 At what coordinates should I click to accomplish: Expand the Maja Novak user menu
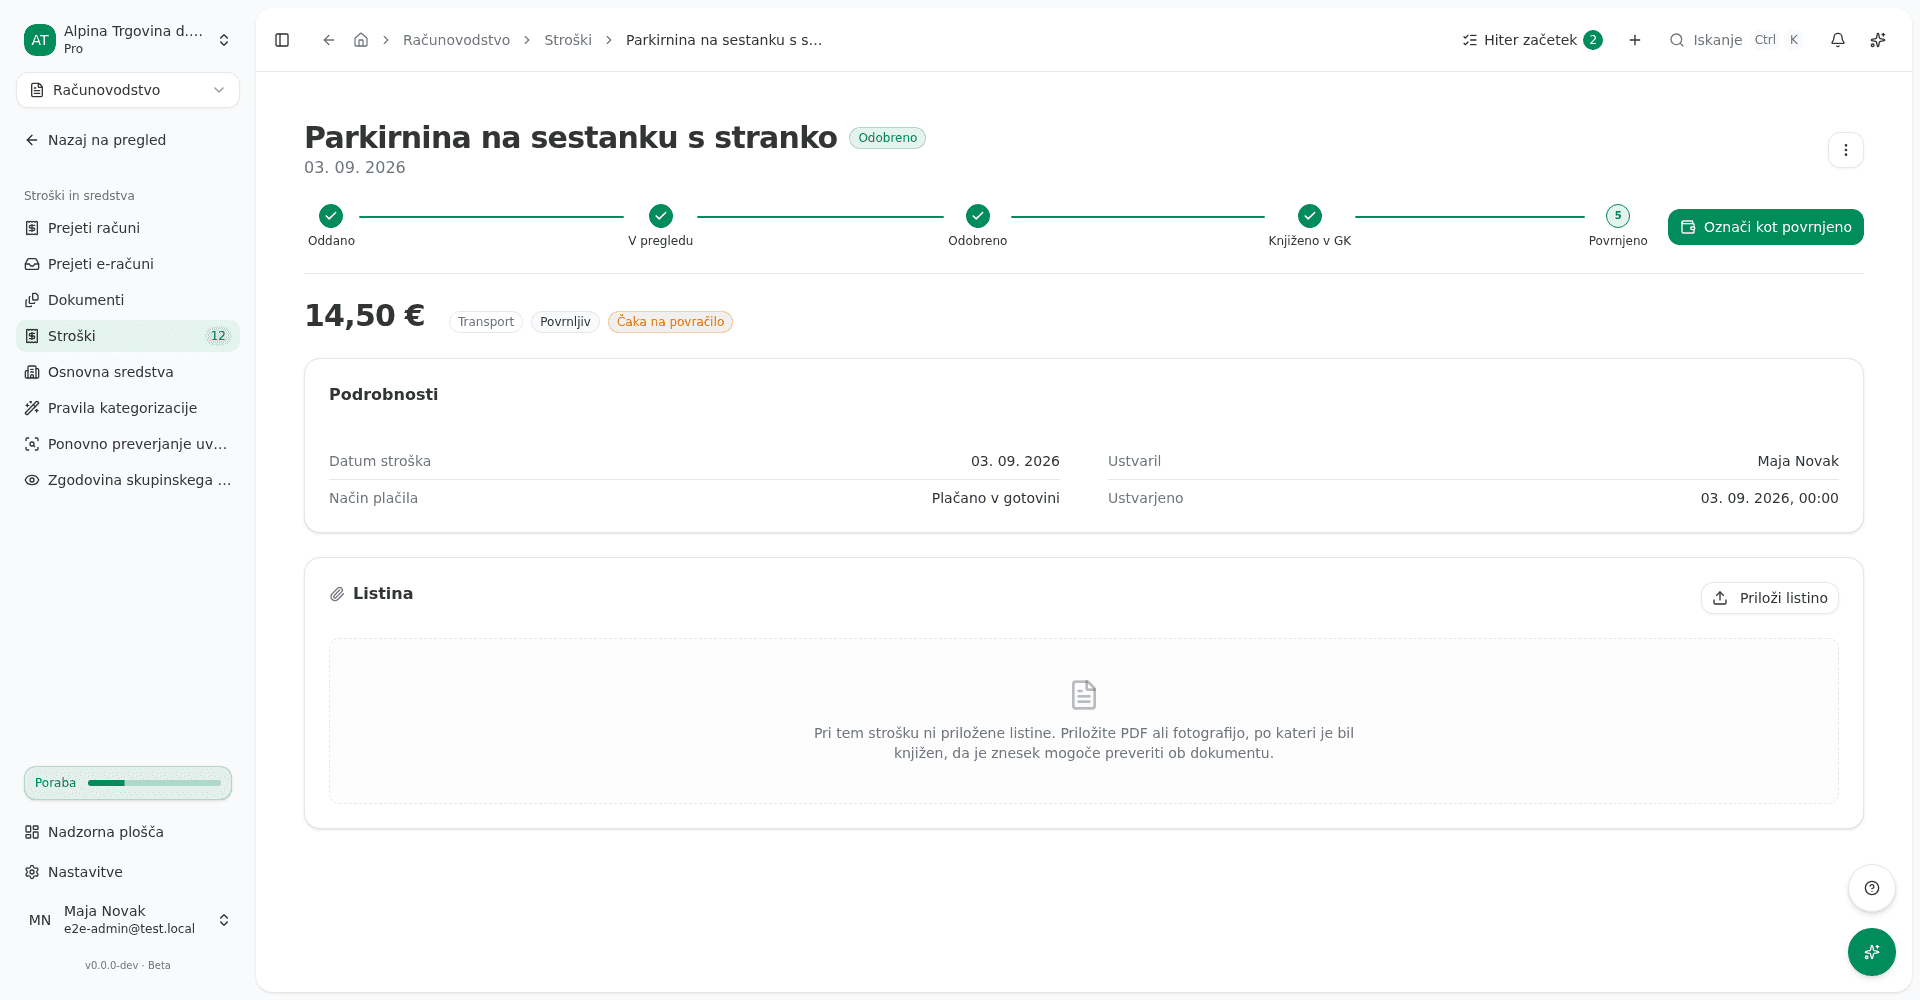click(128, 920)
